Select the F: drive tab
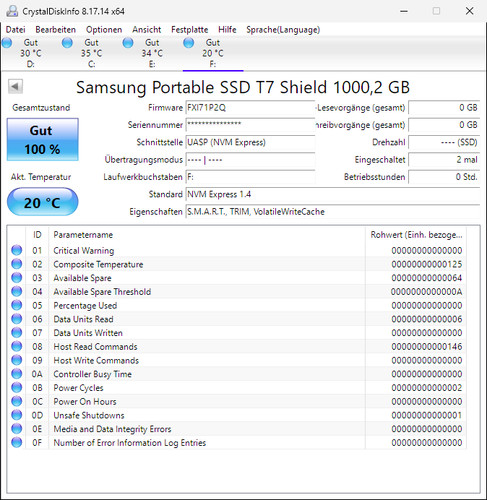This screenshot has height=500, width=487. (213, 53)
